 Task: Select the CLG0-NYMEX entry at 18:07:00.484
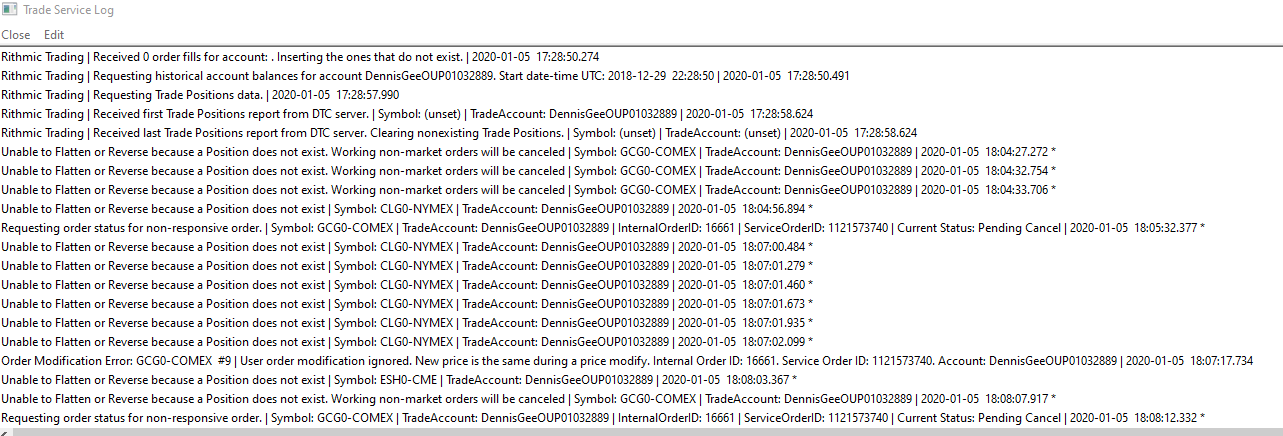point(400,247)
